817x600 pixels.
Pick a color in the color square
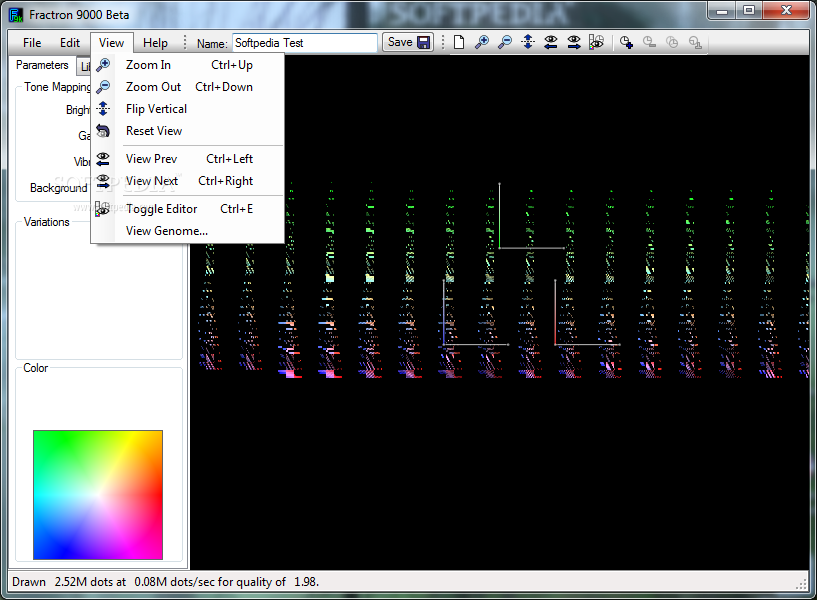(x=98, y=495)
